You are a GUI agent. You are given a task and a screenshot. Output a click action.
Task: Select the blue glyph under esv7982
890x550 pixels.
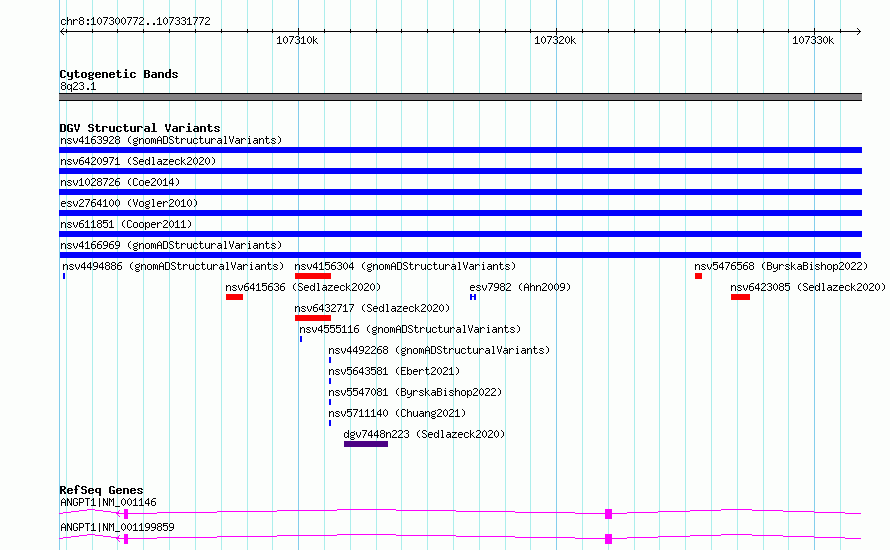tap(473, 297)
